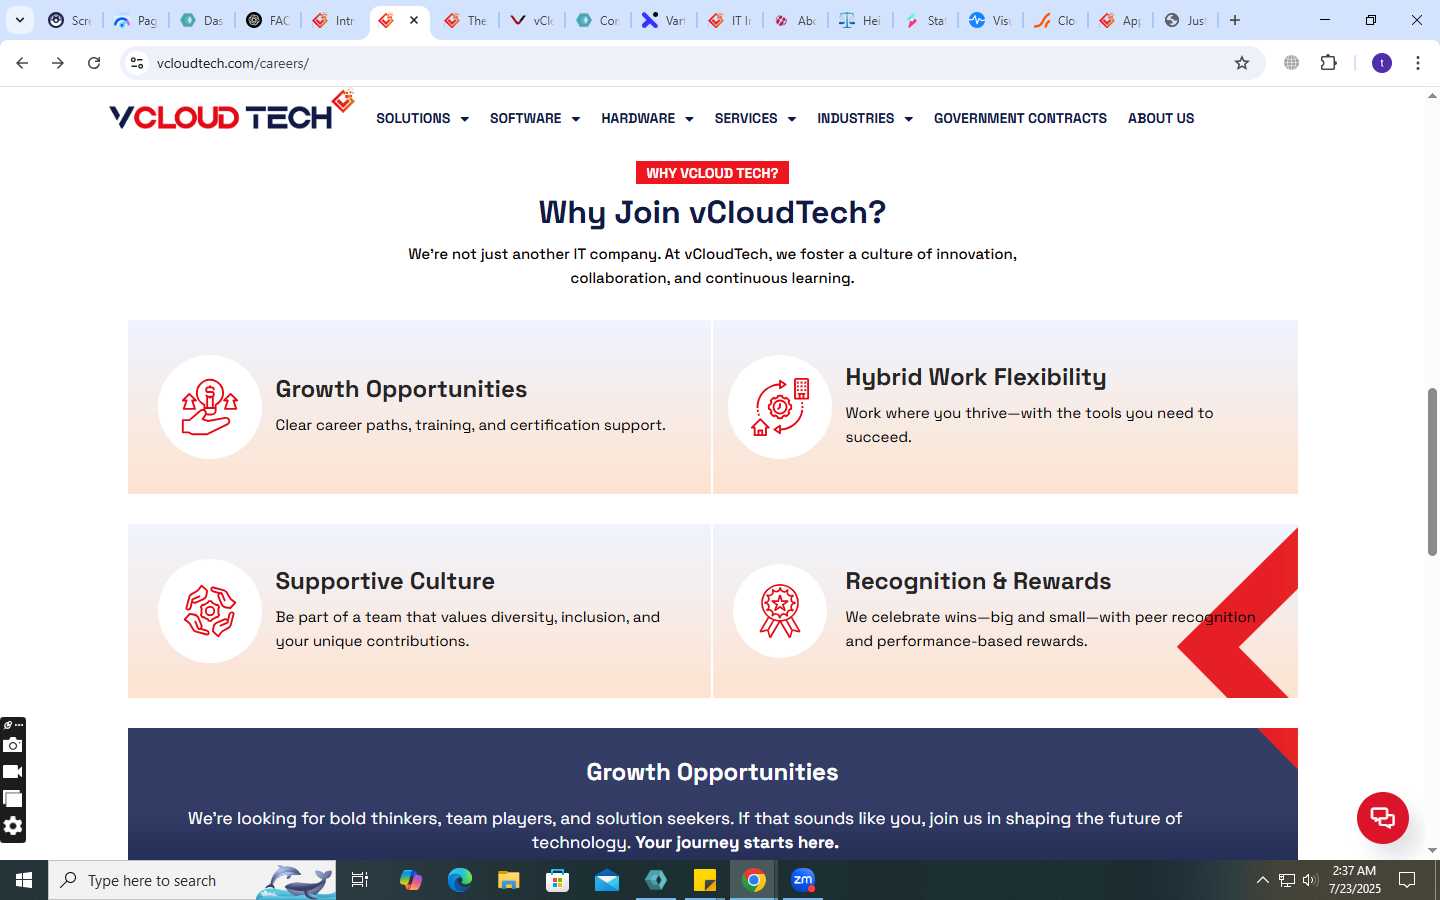
Task: Click the Recognition & Rewards heading
Action: pyautogui.click(x=978, y=581)
